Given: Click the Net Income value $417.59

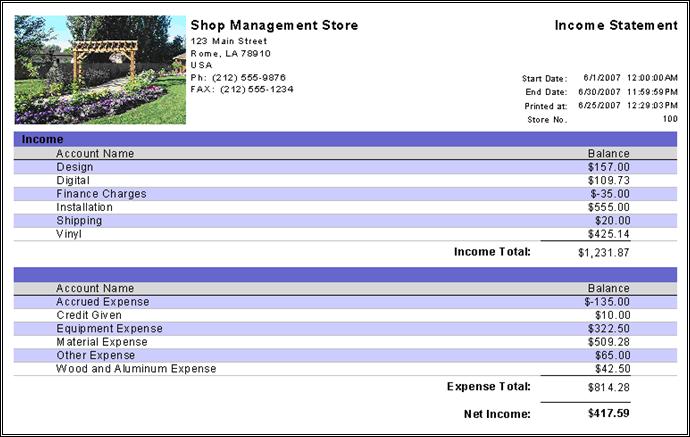Looking at the screenshot, I should (x=609, y=413).
